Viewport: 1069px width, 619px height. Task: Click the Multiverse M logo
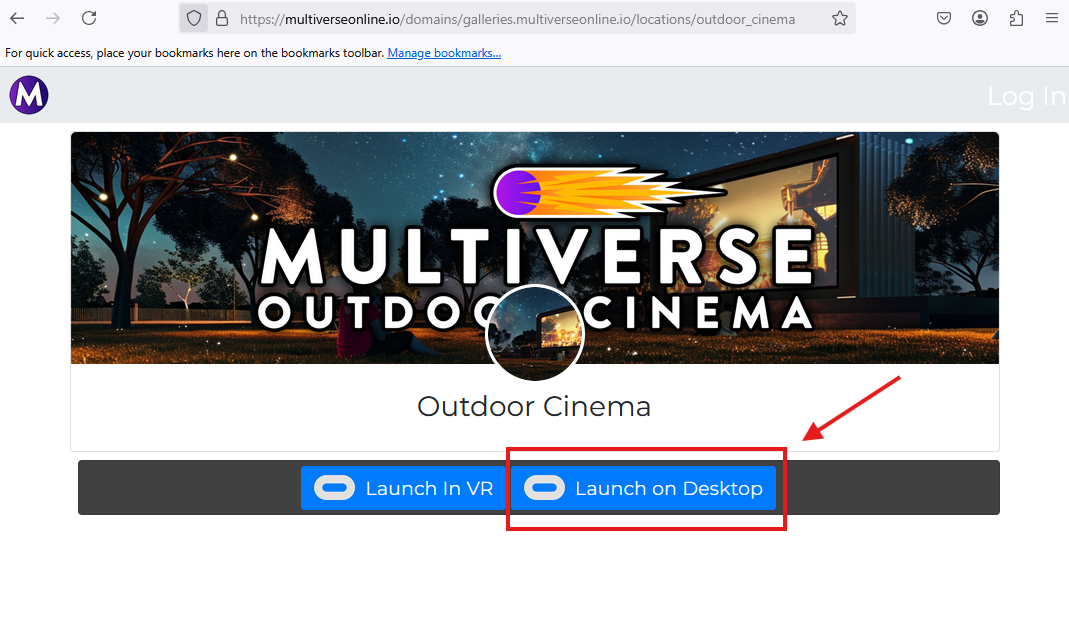click(28, 94)
